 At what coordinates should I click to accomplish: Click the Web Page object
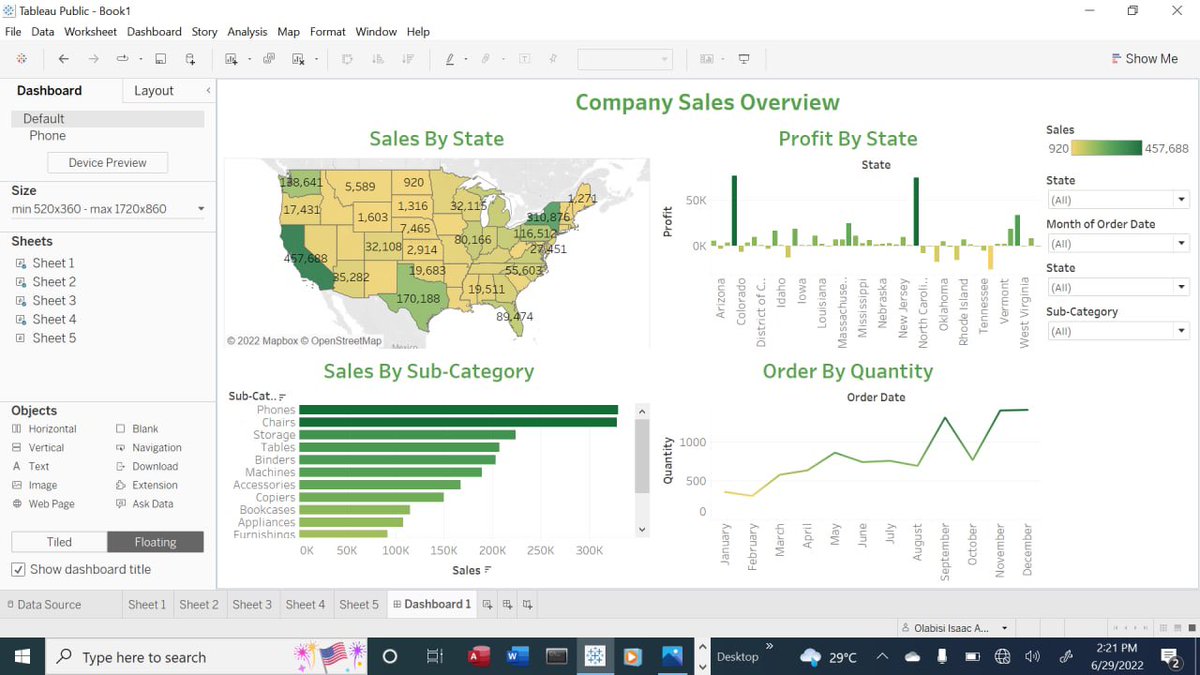(x=43, y=504)
